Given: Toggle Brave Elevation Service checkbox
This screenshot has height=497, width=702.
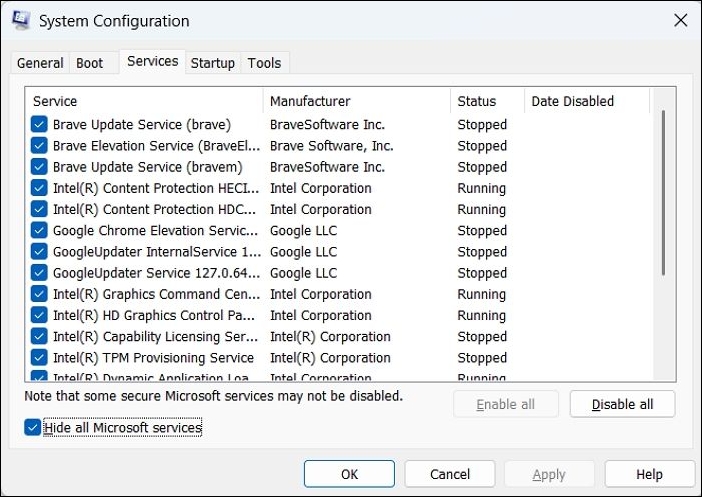Looking at the screenshot, I should pos(39,146).
